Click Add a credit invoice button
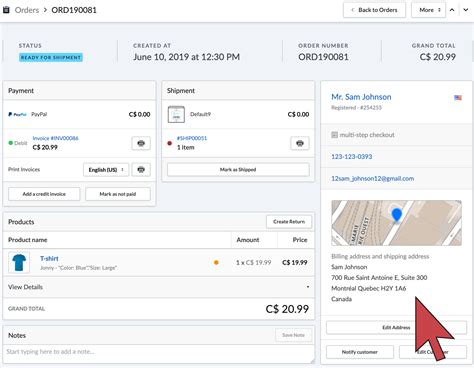 44,194
